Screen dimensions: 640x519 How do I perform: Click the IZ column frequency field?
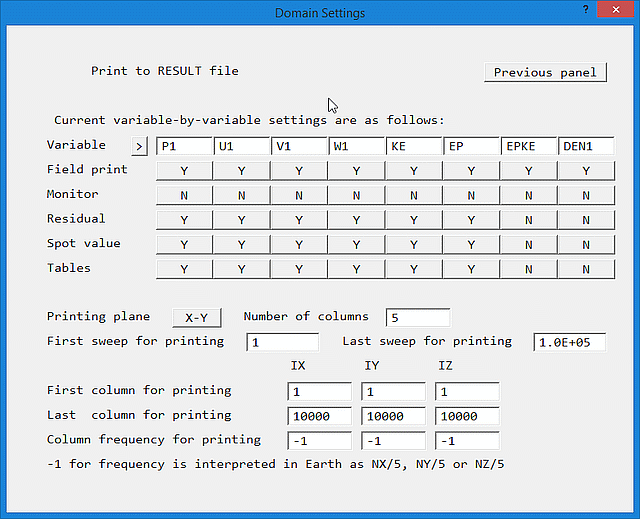[x=466, y=441]
